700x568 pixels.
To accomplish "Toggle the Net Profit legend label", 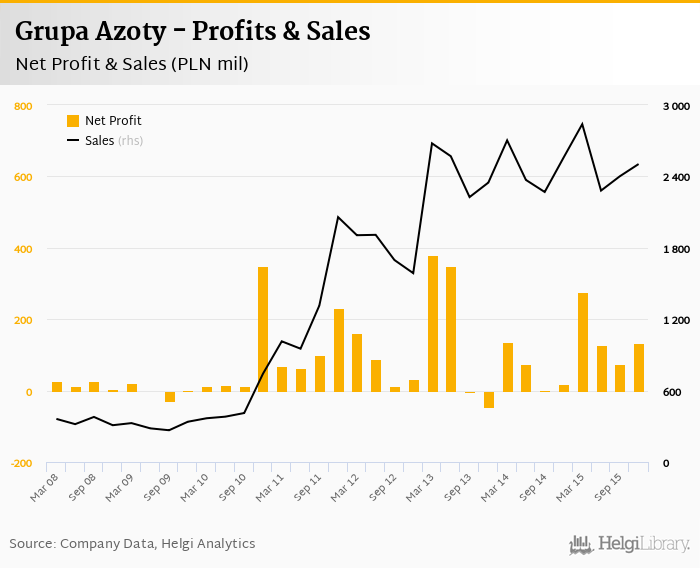I will click(113, 121).
